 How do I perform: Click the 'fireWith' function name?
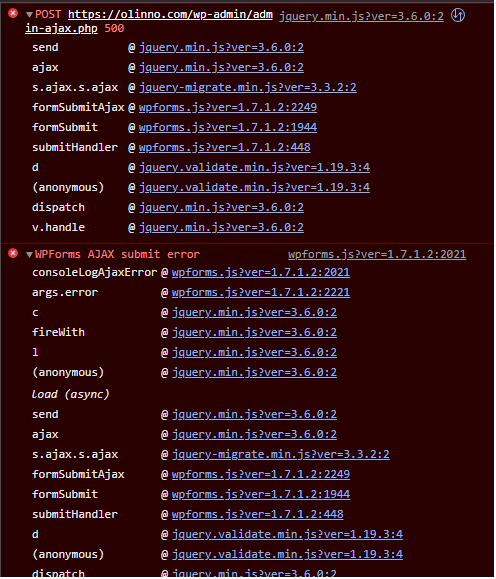[58, 332]
